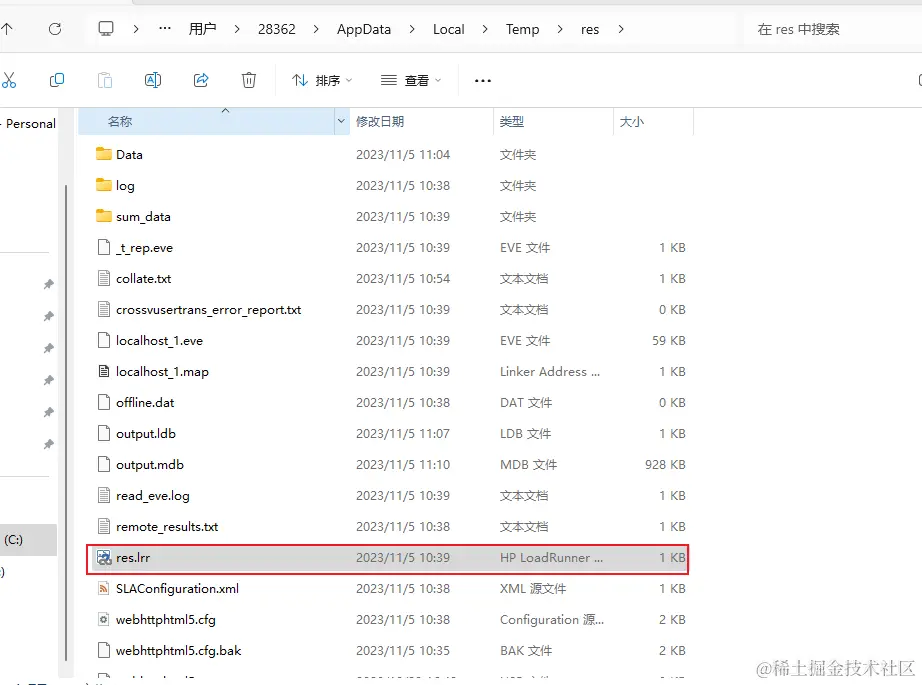922x685 pixels.
Task: Click the navigation pane vertical scrollbar
Action: (66, 423)
